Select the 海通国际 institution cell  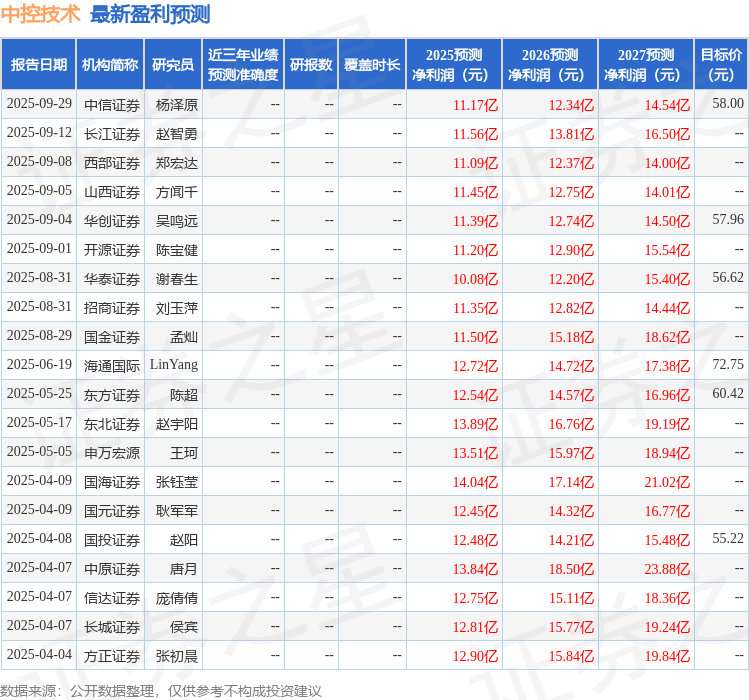[111, 366]
